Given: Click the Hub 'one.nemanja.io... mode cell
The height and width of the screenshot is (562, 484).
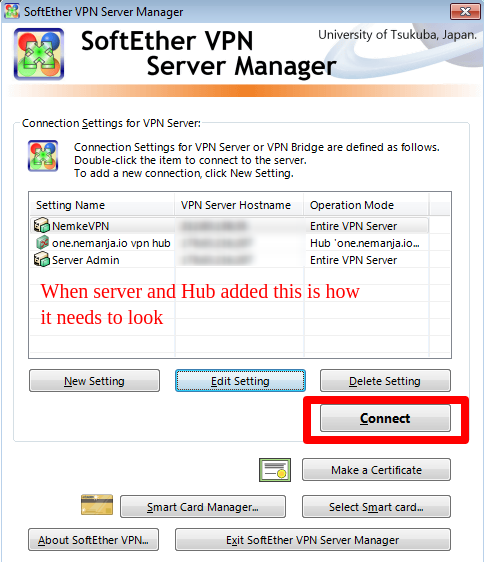Looking at the screenshot, I should coord(365,243).
